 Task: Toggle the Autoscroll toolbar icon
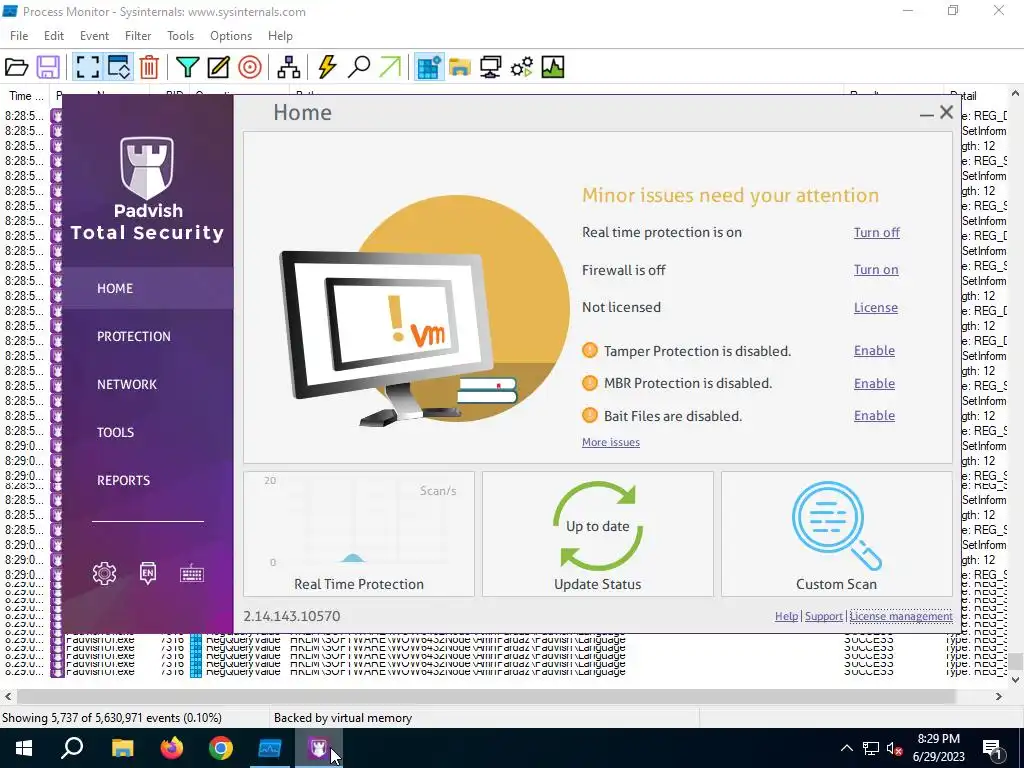coord(119,67)
